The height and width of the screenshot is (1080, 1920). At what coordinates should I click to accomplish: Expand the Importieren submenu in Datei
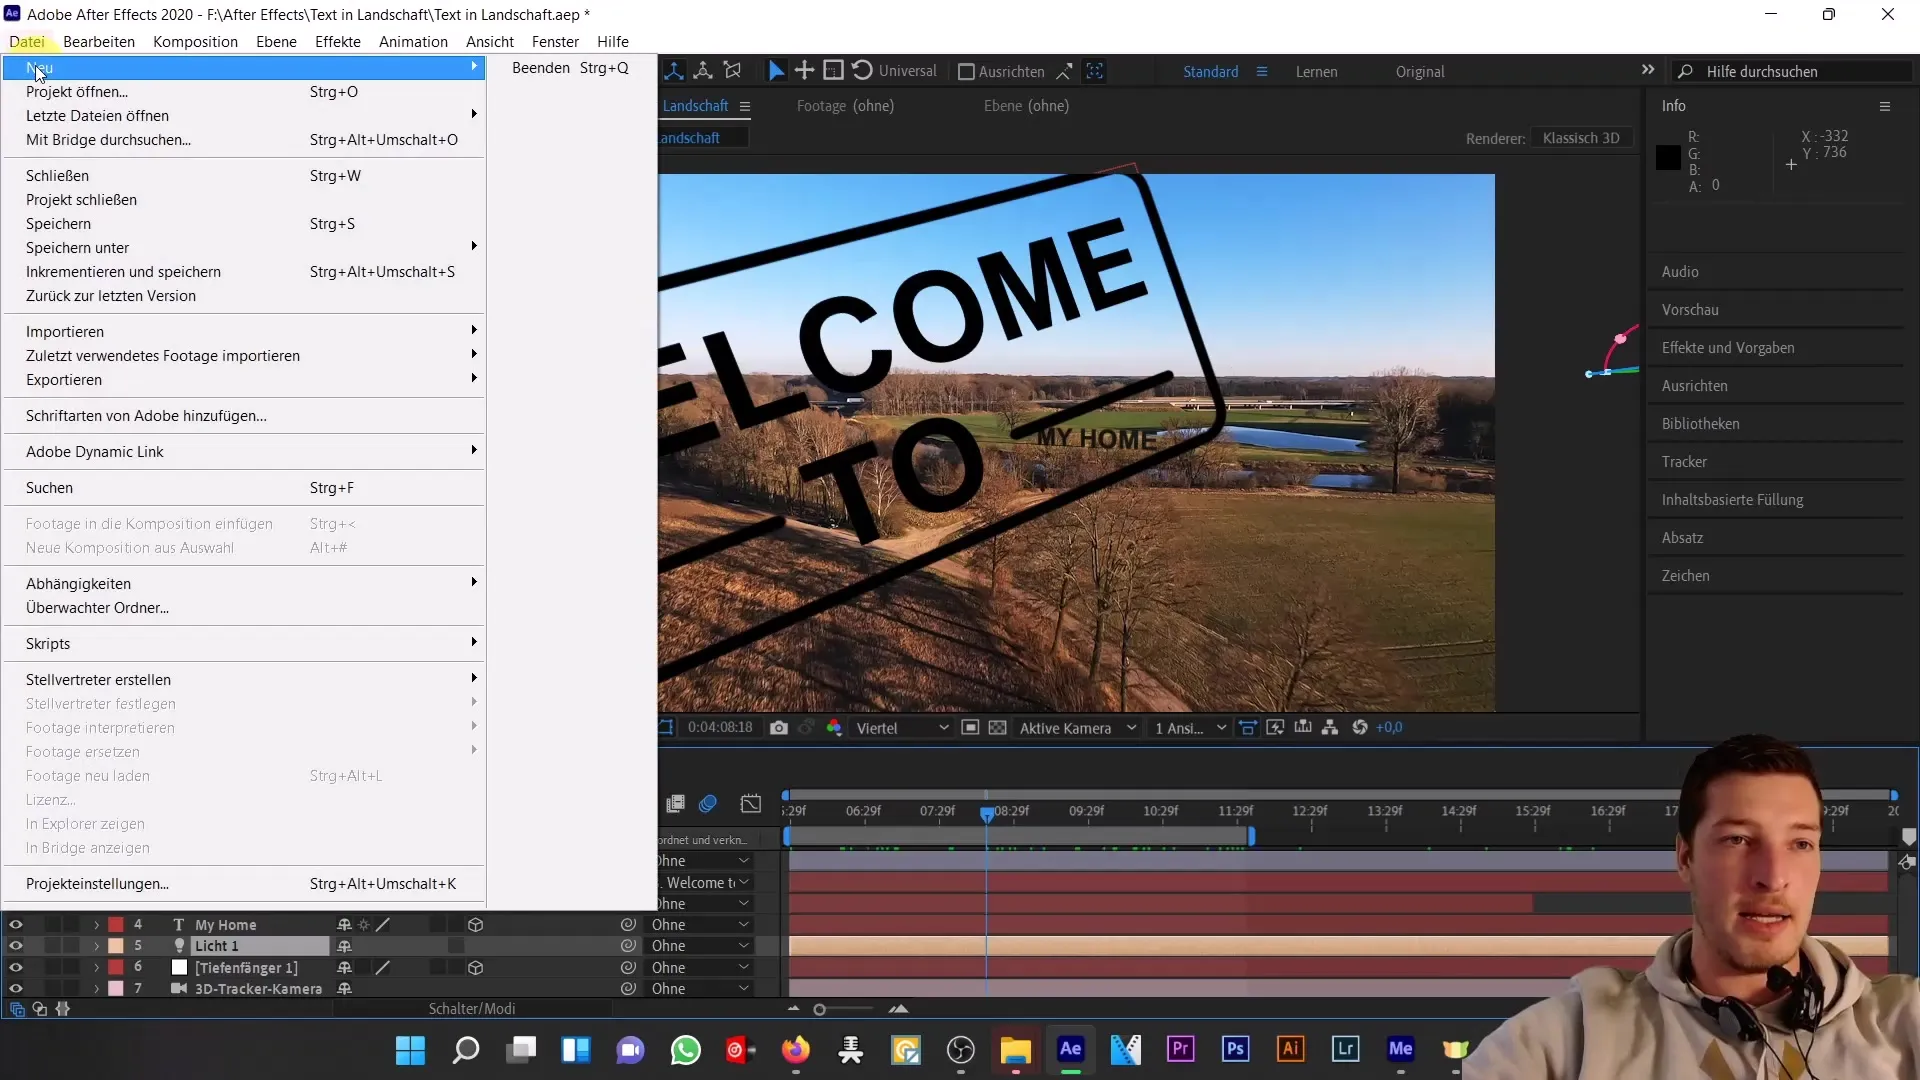point(63,331)
